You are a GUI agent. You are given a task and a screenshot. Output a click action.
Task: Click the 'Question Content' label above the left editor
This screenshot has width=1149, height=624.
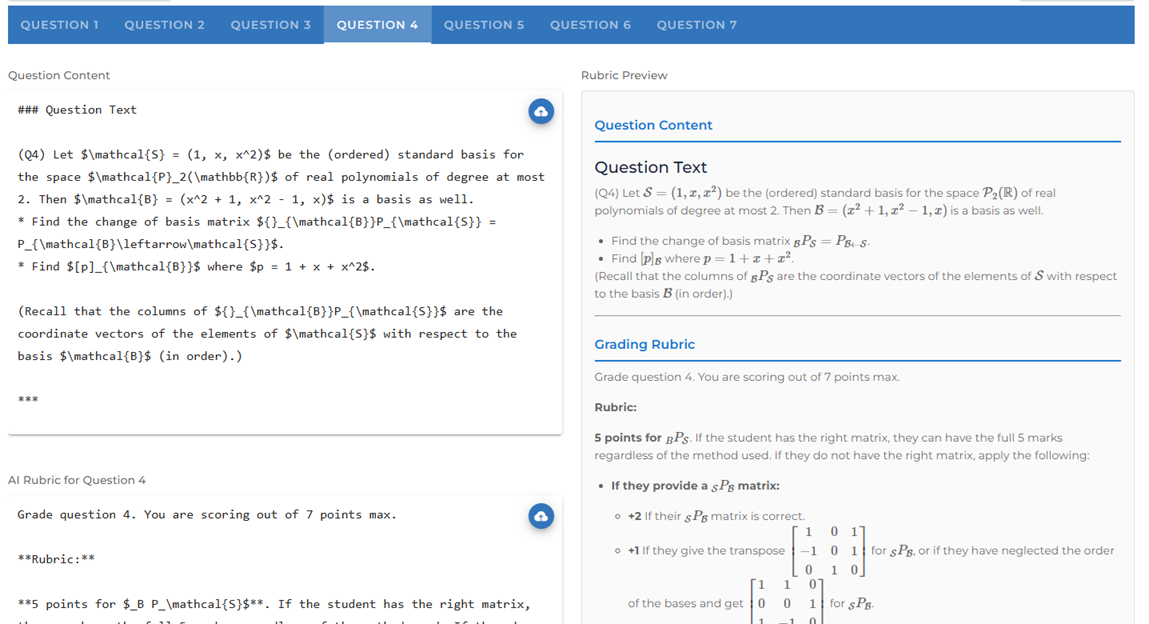coord(59,75)
